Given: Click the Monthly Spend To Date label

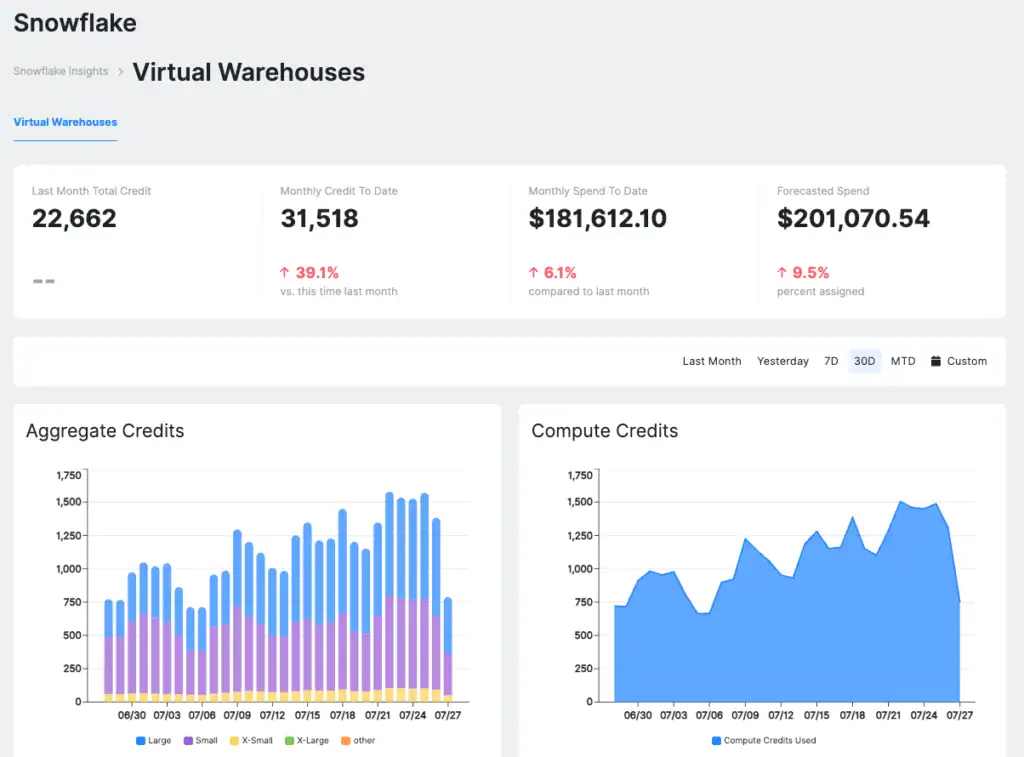Looking at the screenshot, I should pos(588,191).
